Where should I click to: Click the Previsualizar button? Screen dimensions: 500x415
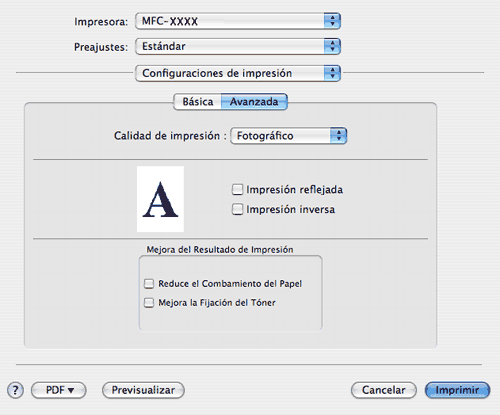(143, 390)
